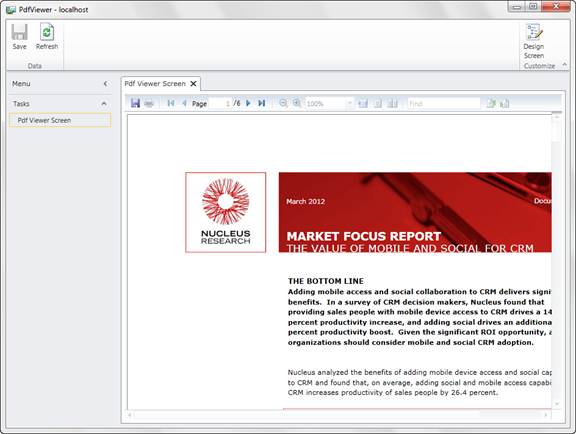Click the horizontal scrollbar right arrow

click(x=546, y=415)
